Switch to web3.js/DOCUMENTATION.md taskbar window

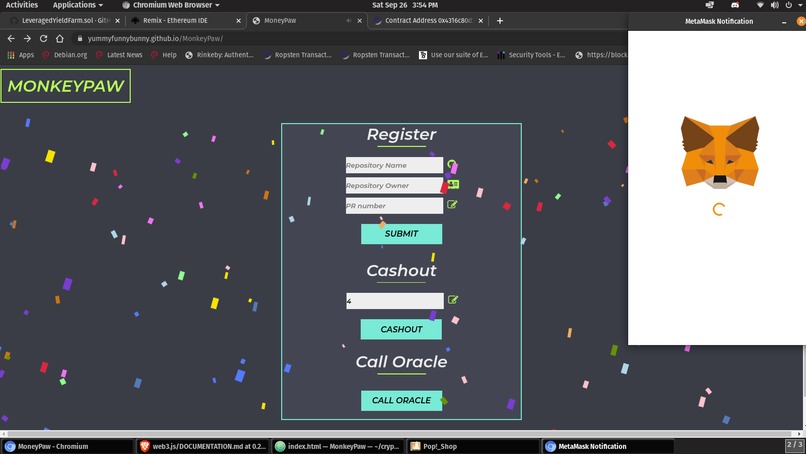coord(203,446)
